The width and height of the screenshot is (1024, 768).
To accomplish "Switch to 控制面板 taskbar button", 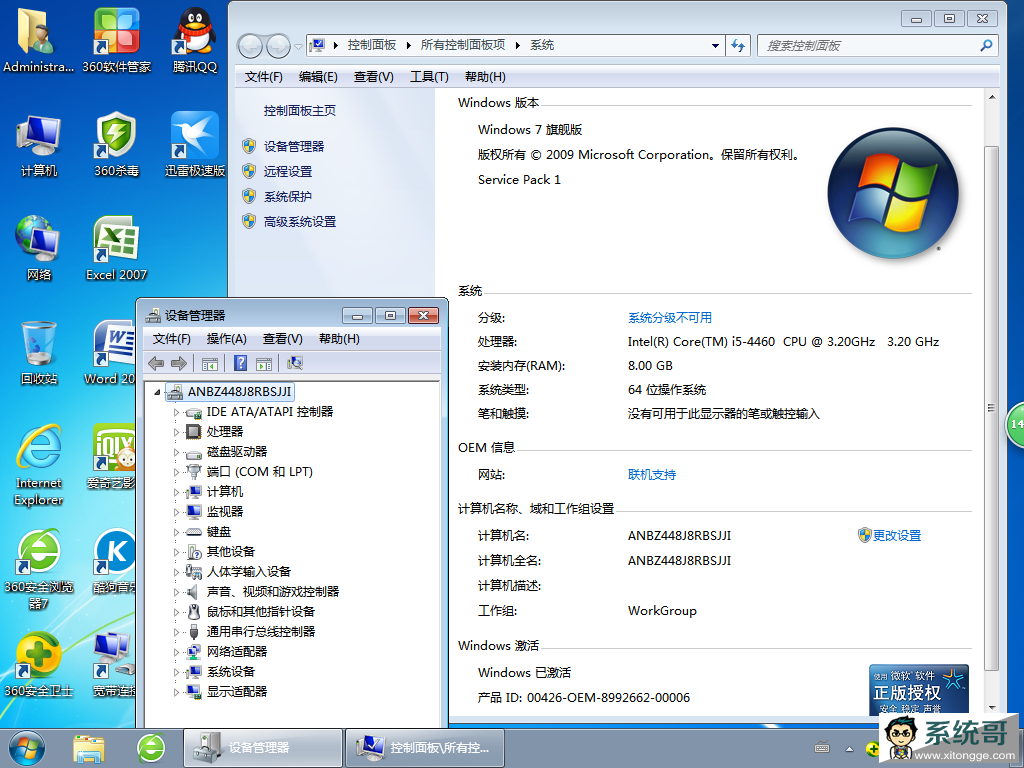I will tap(424, 748).
